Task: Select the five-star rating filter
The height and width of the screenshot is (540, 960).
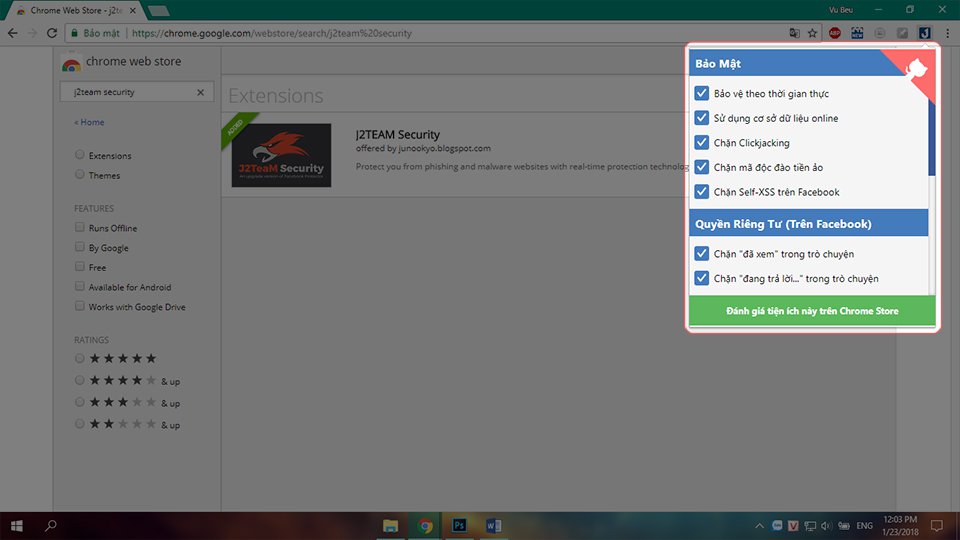Action: click(80, 358)
